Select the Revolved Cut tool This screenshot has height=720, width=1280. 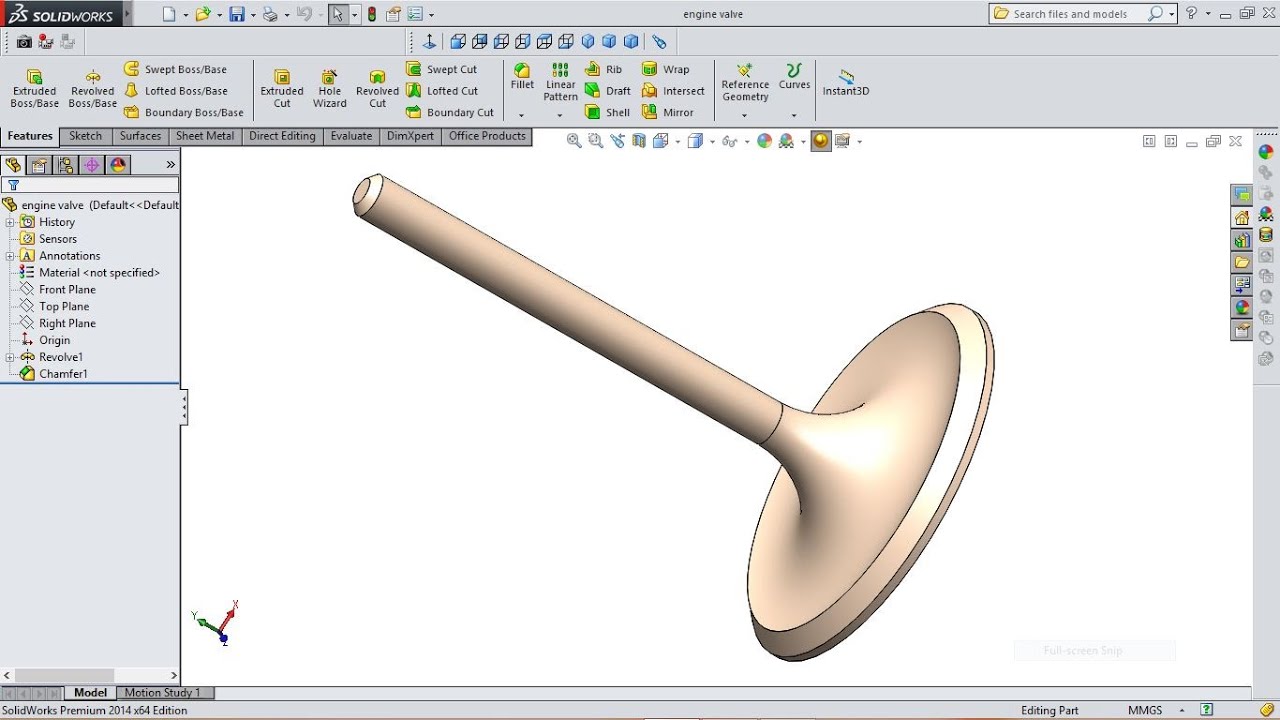[x=377, y=89]
